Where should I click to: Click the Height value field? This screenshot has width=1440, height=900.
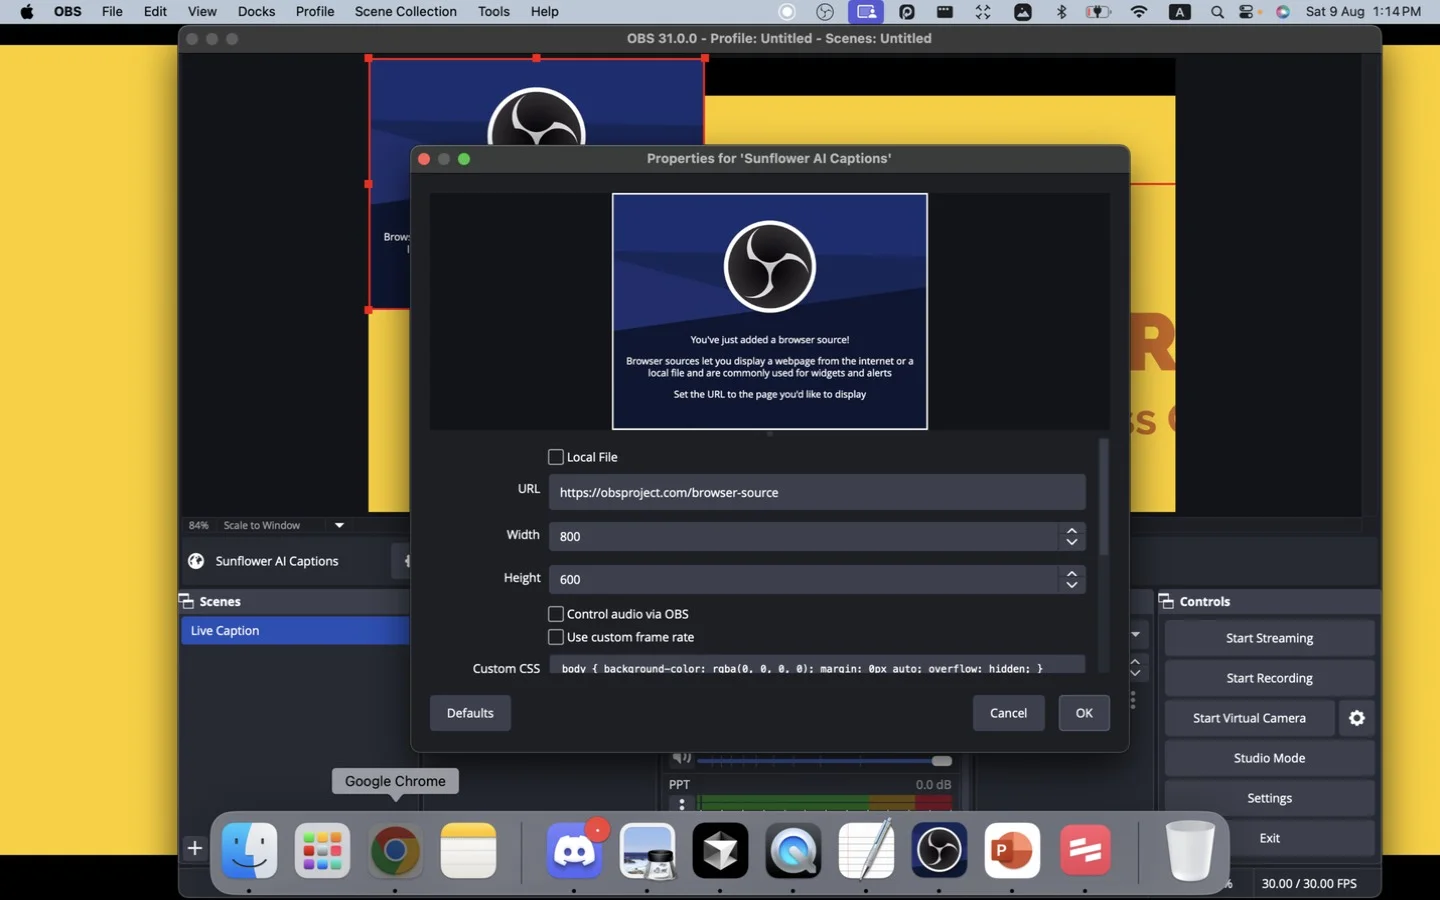pyautogui.click(x=804, y=579)
